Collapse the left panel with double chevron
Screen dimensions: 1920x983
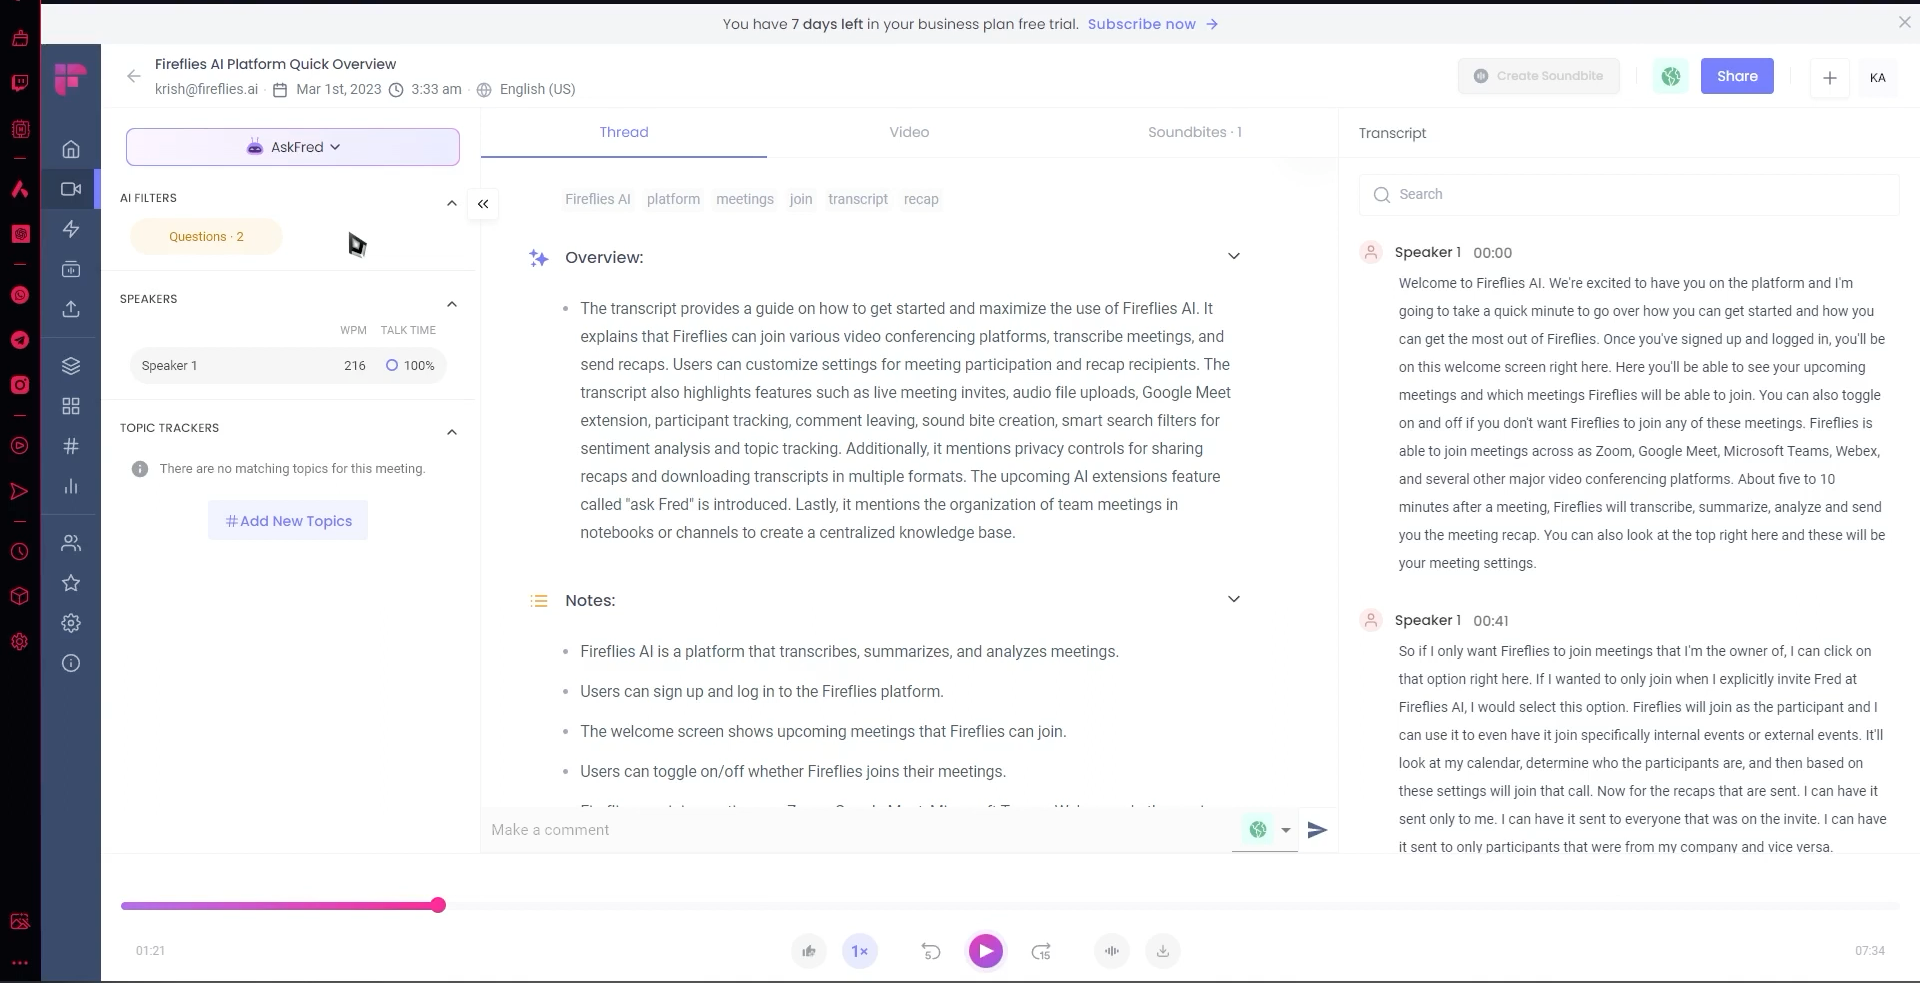pyautogui.click(x=483, y=204)
